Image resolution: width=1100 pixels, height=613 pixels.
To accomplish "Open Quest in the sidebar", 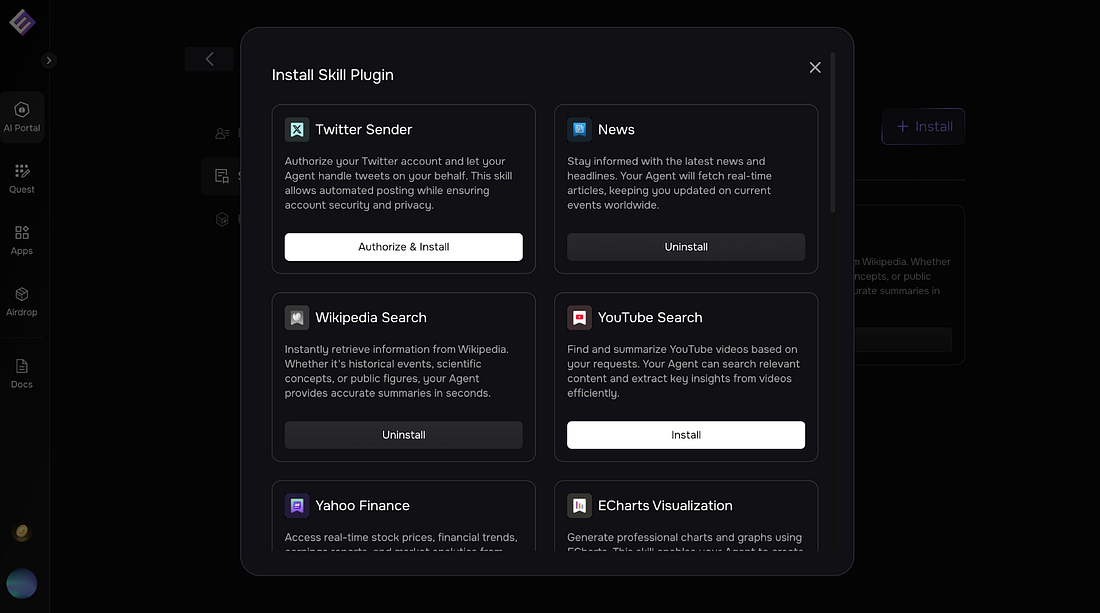I will 22,178.
